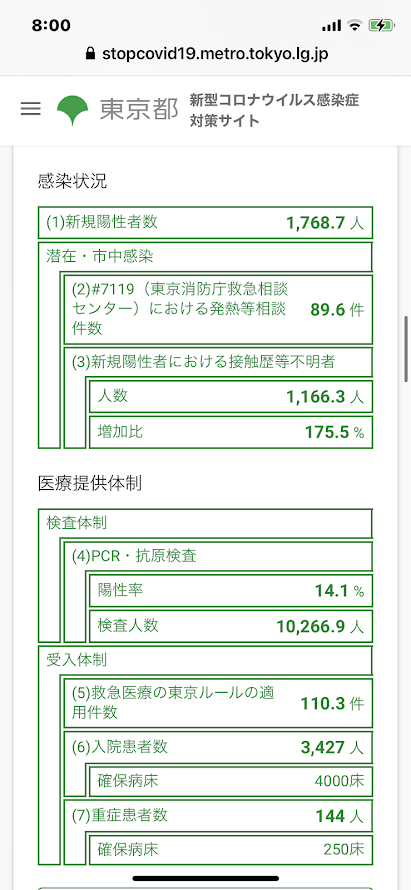
Task: Tap the 8:00 clock in status bar
Action: pyautogui.click(x=51, y=26)
